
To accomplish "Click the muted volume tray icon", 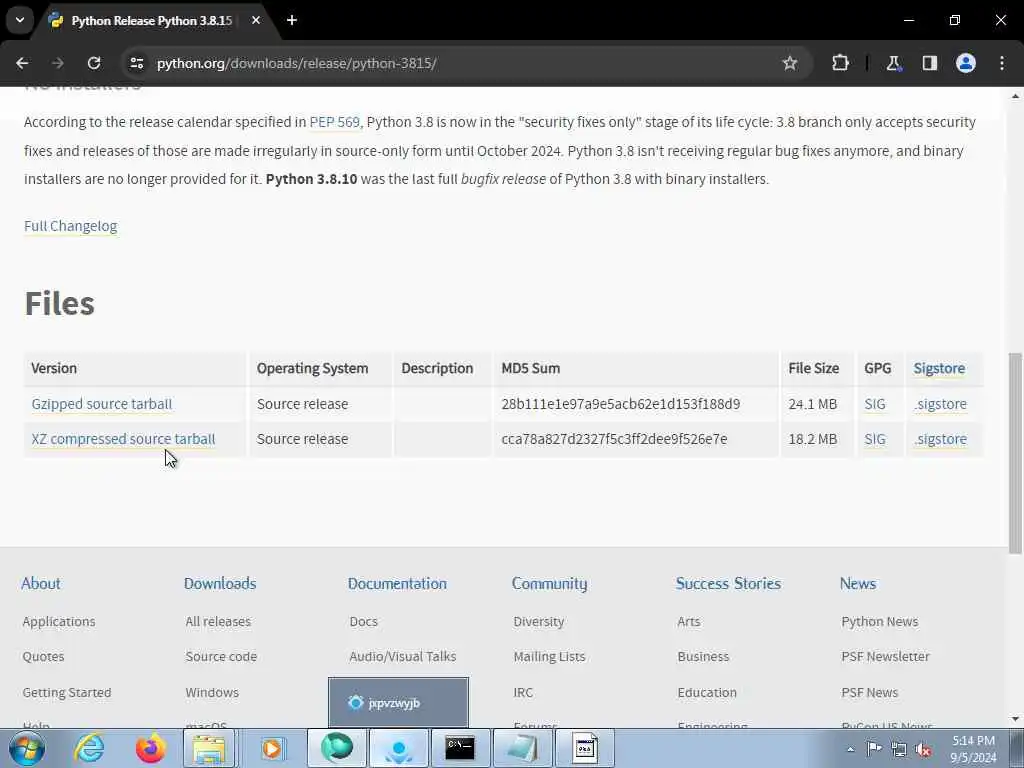I will point(923,749).
